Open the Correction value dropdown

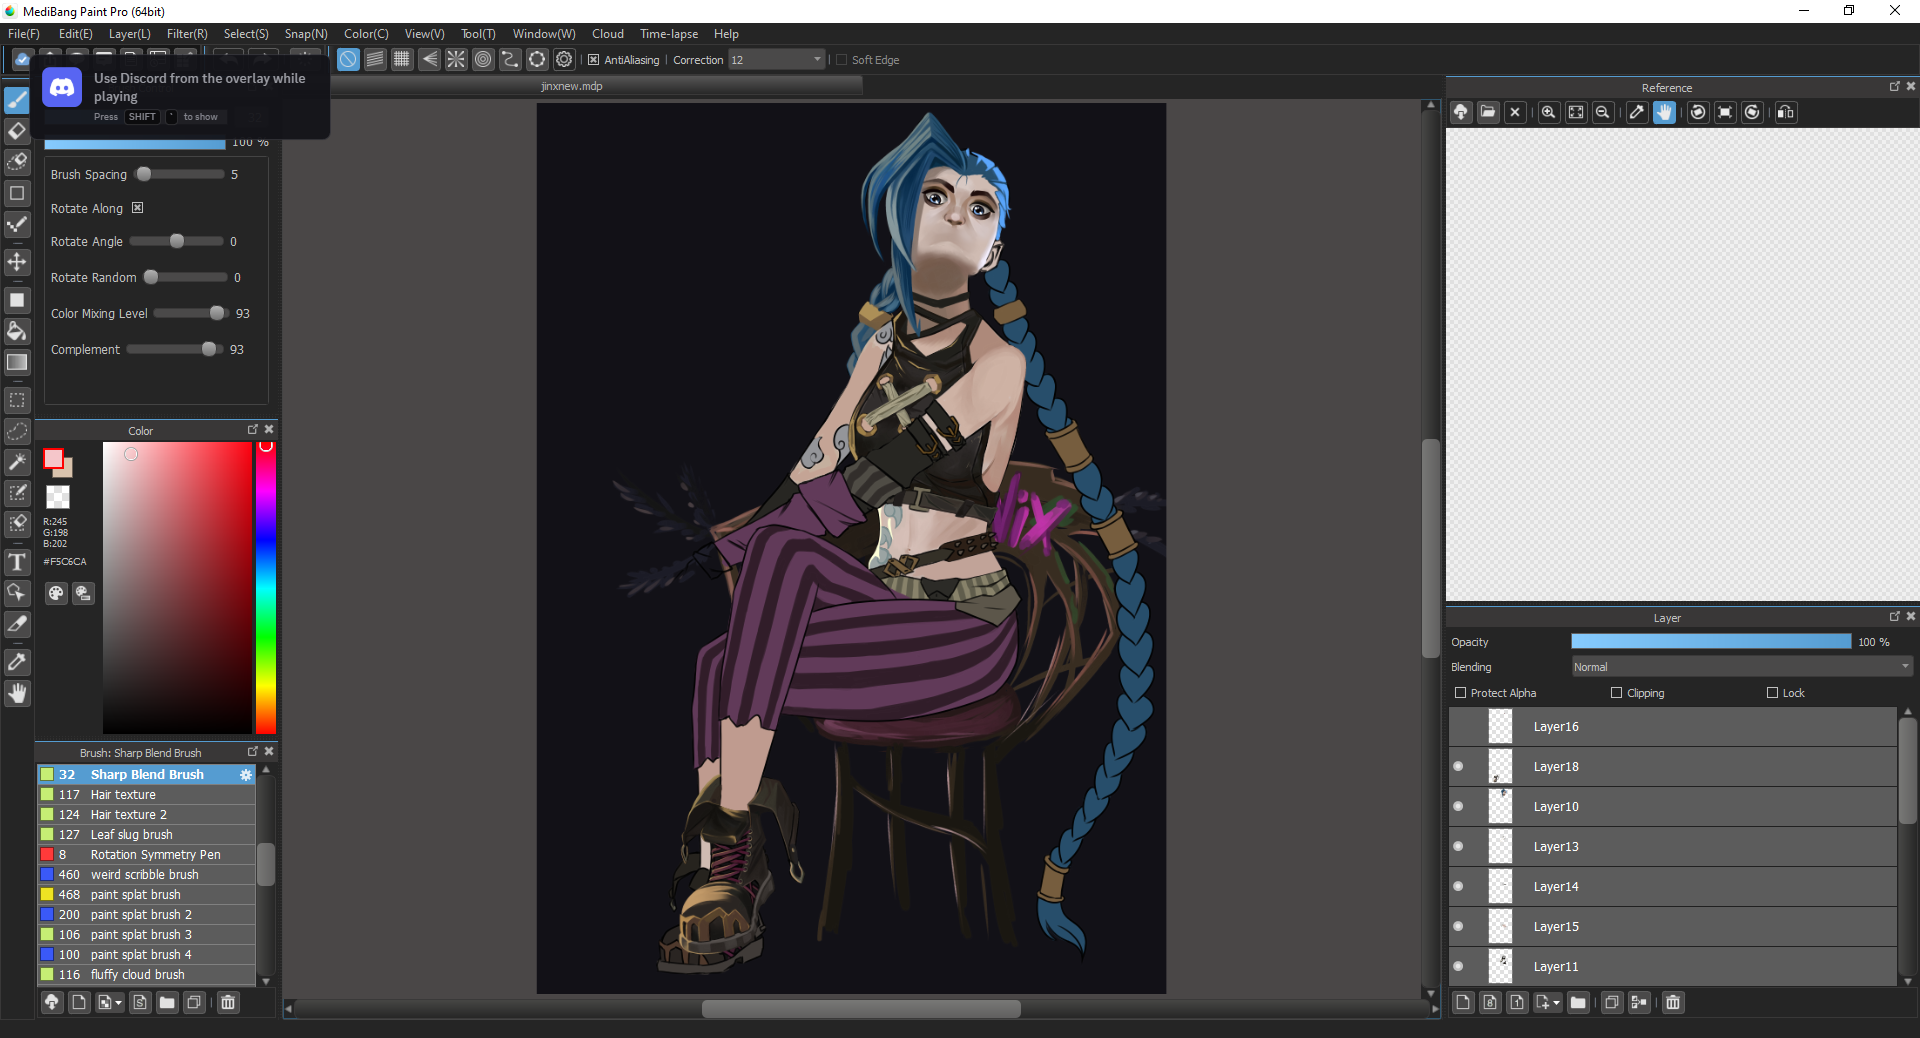[777, 60]
